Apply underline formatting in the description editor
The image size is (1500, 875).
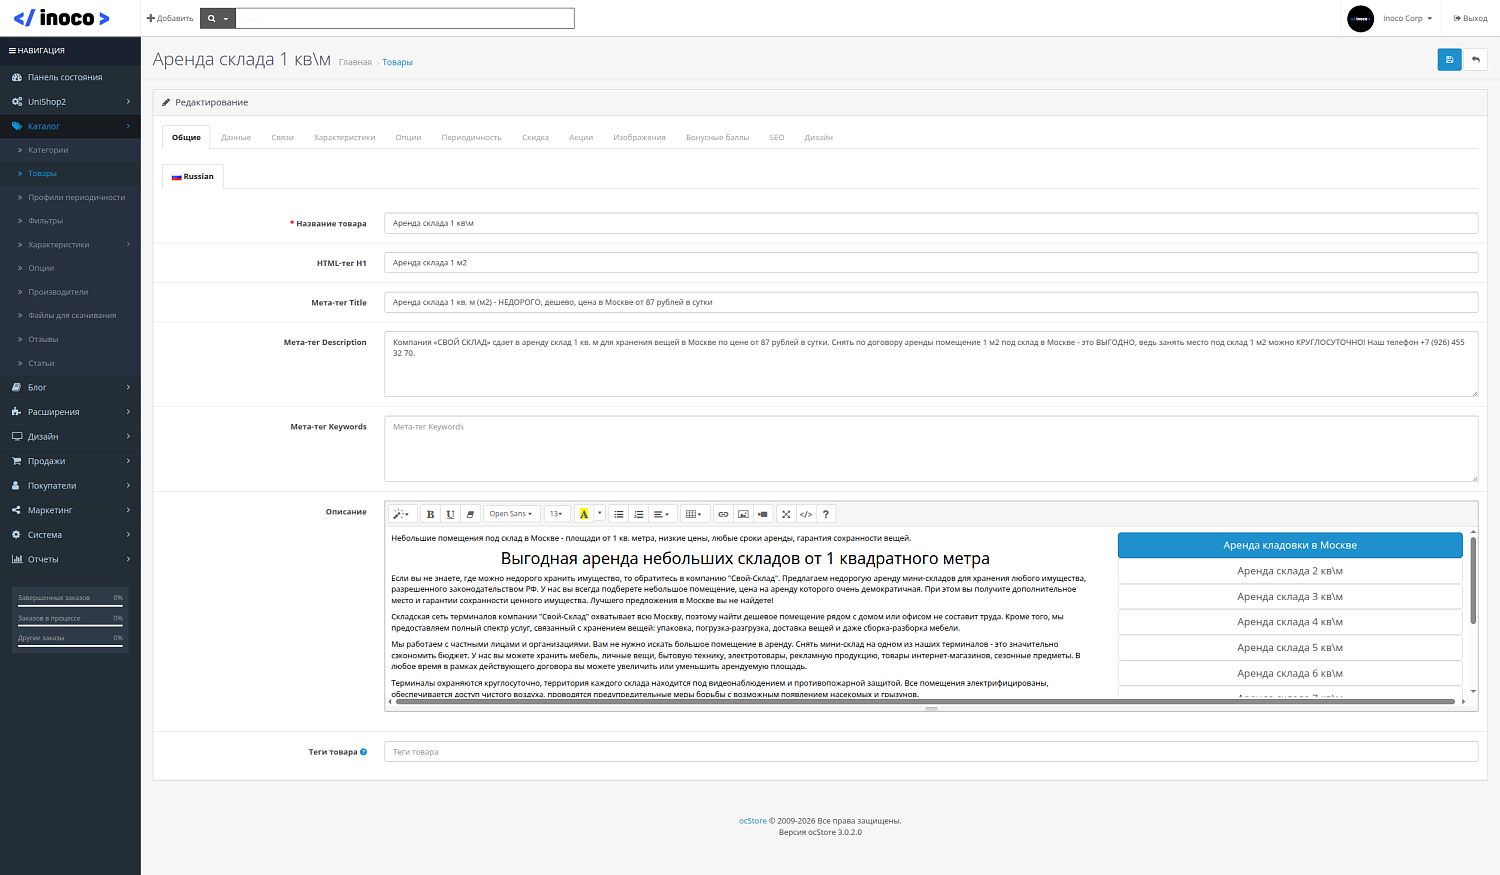pos(450,513)
